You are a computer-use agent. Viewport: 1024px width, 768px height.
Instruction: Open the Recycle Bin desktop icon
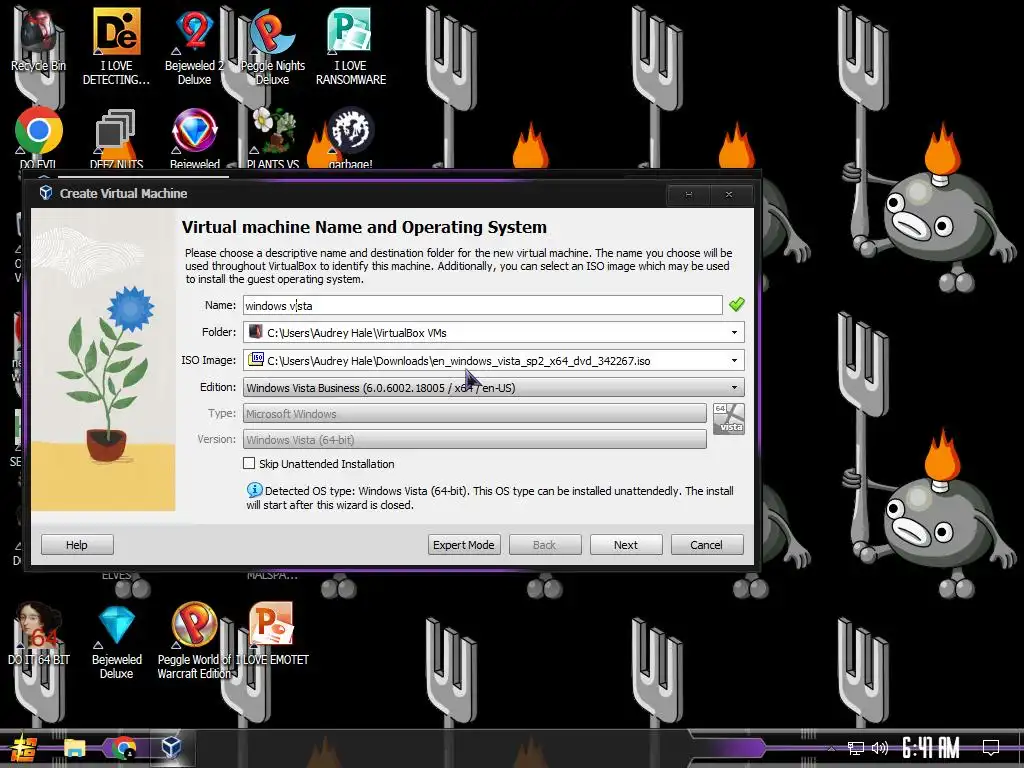pyautogui.click(x=38, y=39)
